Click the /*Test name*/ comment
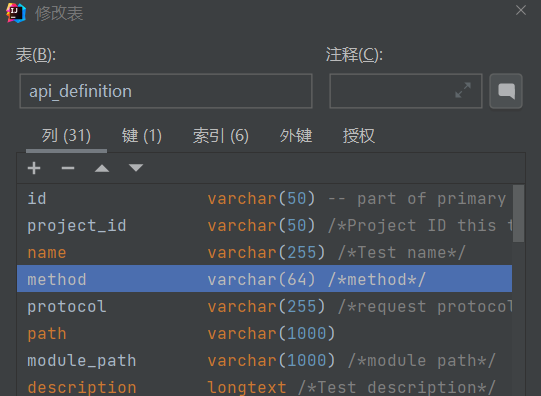 (x=402, y=253)
